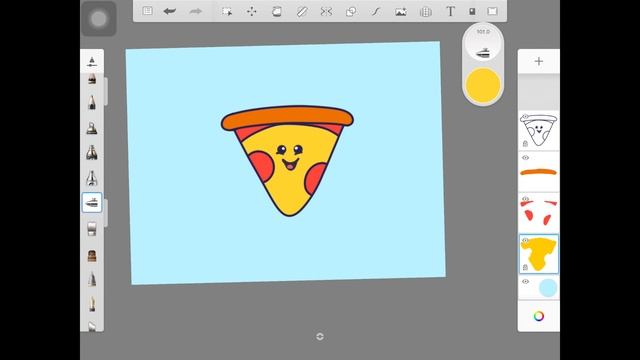Open the main menu list icon
This screenshot has width=640, height=360.
point(147,11)
